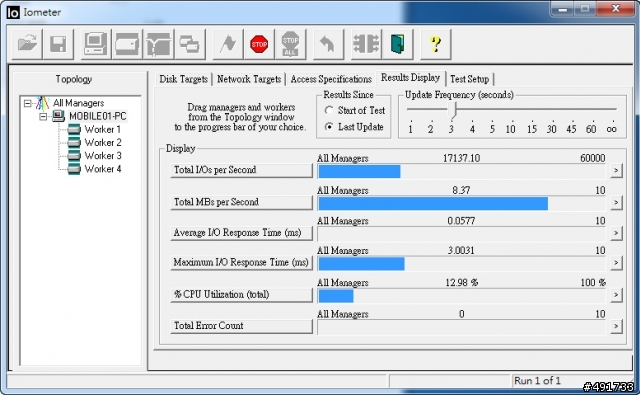The width and height of the screenshot is (640, 395).
Task: Duplicate selected worker icon
Action: 190,44
